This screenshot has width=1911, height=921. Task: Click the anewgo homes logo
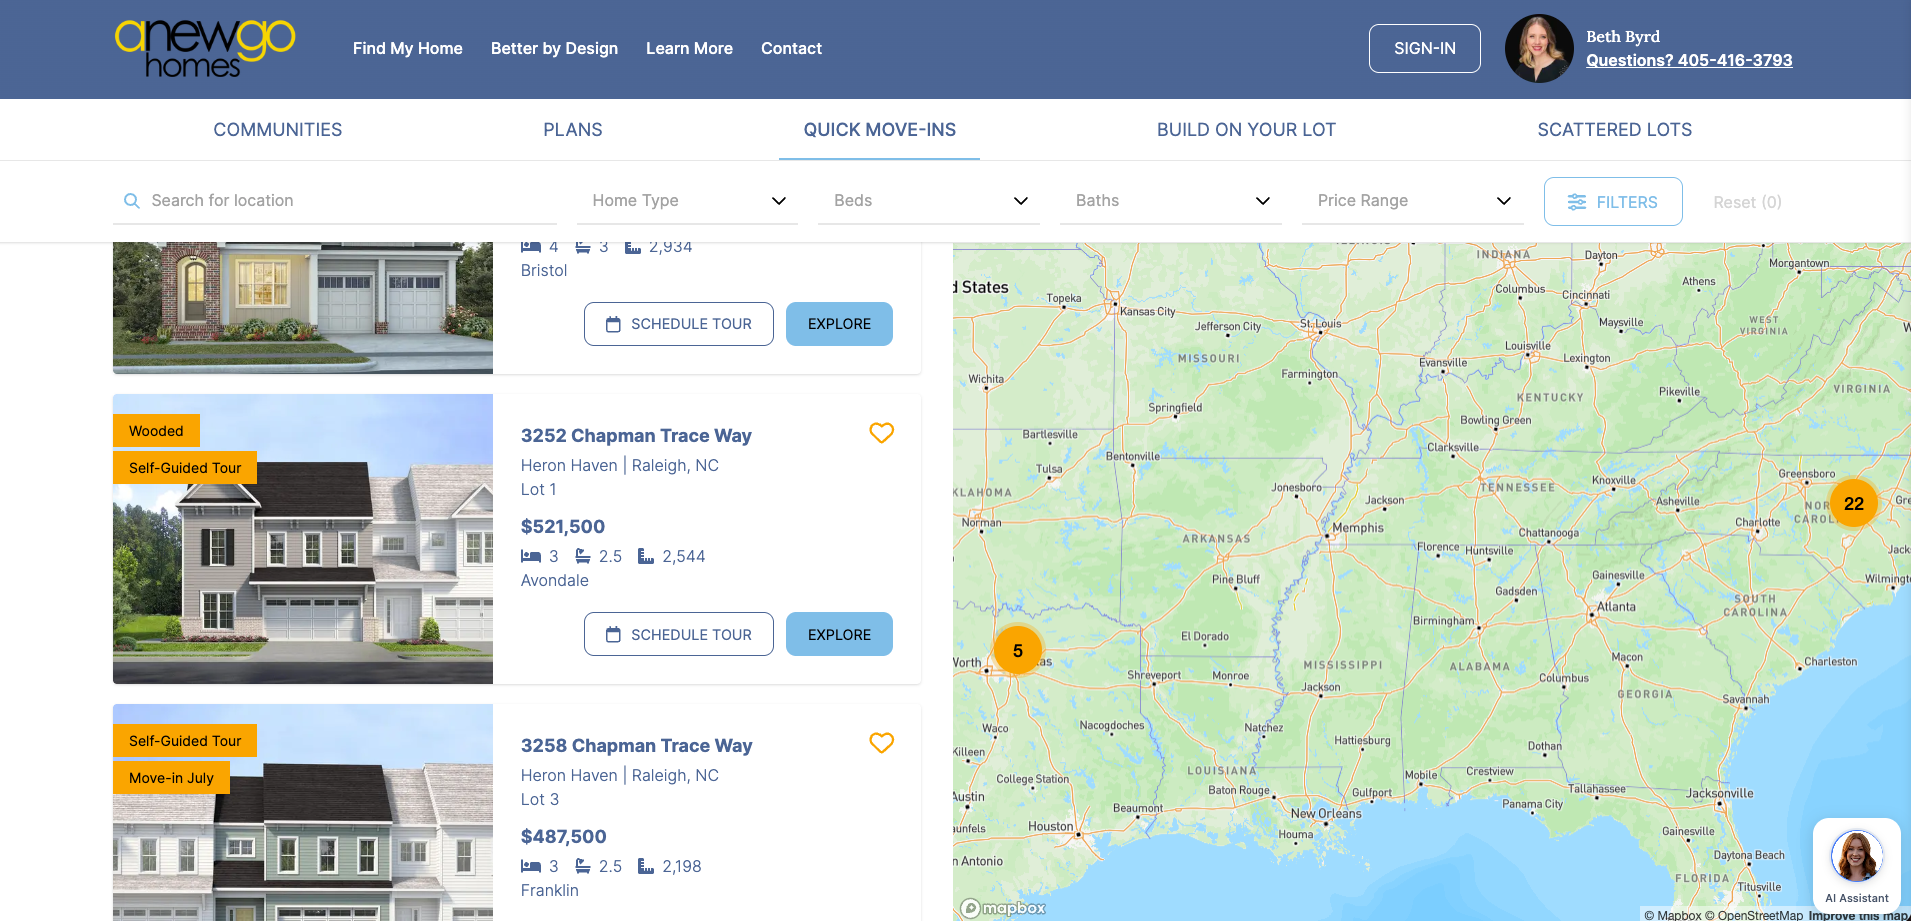point(205,48)
